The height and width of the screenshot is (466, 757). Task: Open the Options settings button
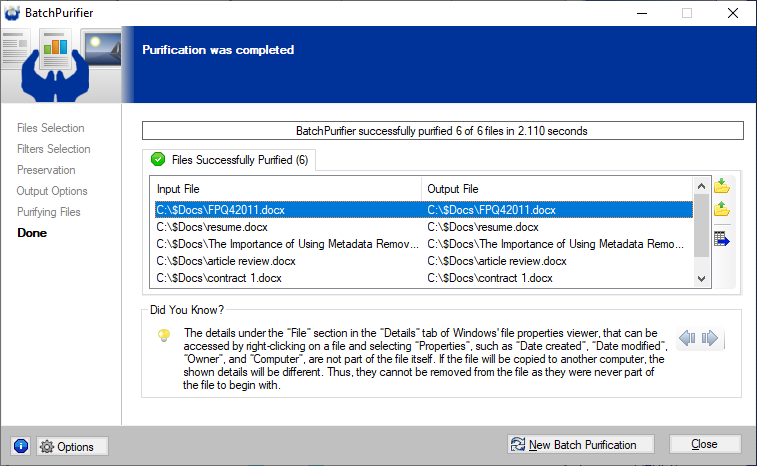[72, 446]
